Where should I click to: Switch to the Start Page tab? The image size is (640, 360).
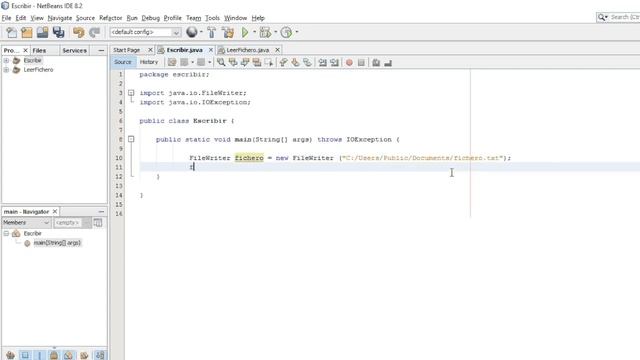(127, 50)
